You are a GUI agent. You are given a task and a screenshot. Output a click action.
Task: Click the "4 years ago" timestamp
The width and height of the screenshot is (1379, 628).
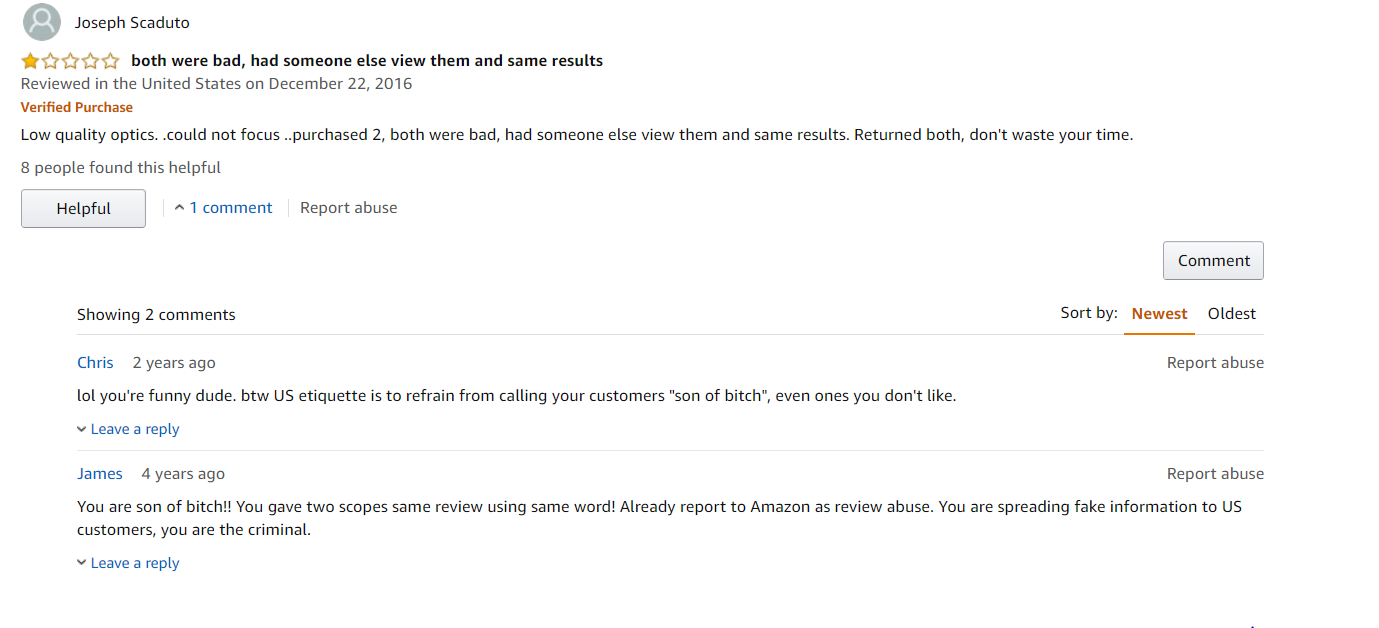click(x=183, y=474)
